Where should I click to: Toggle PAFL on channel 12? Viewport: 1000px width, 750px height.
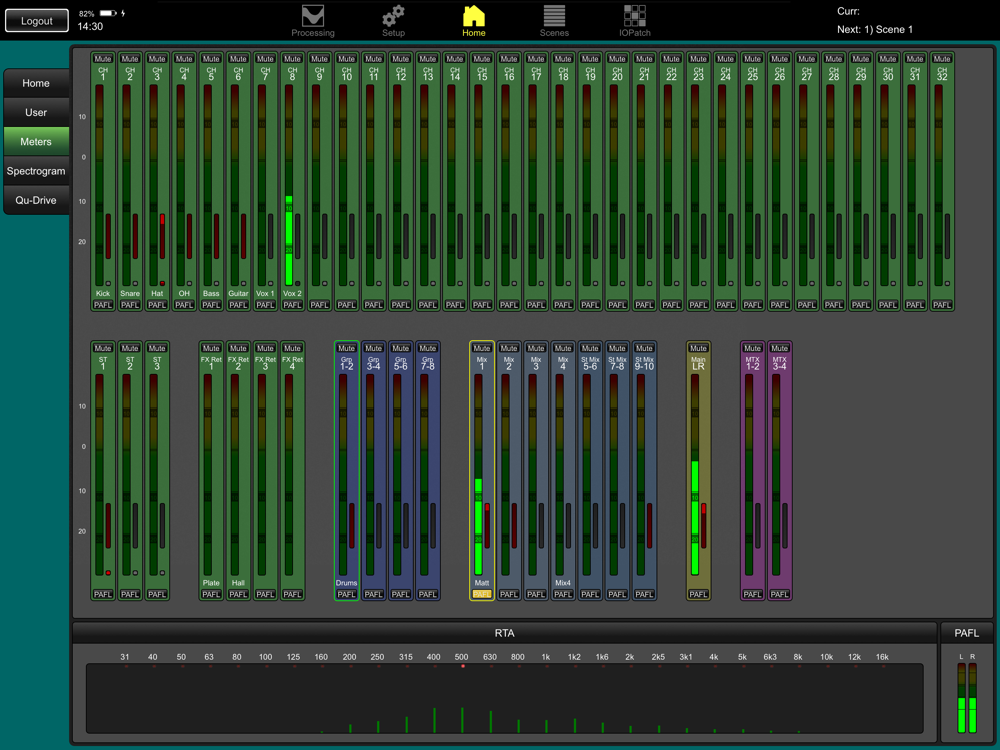[401, 305]
